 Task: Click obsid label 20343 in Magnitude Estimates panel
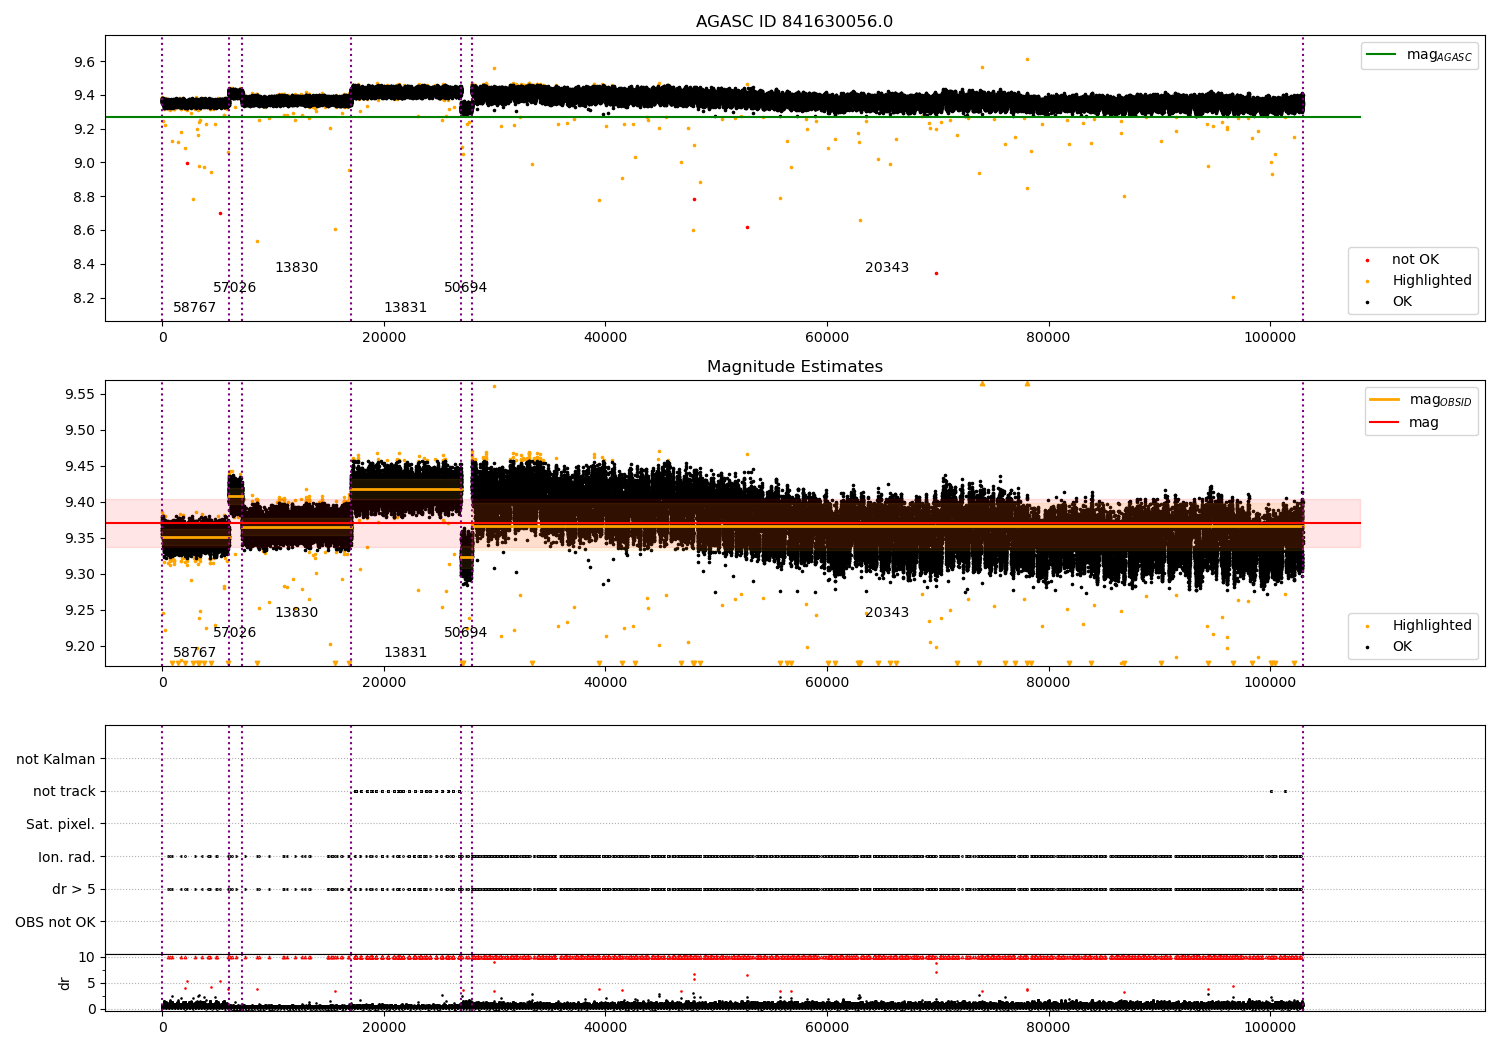(x=887, y=613)
